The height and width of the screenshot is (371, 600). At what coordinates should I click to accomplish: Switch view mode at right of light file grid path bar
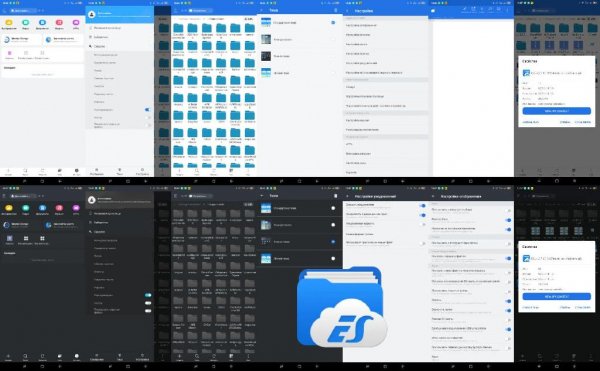tap(248, 19)
